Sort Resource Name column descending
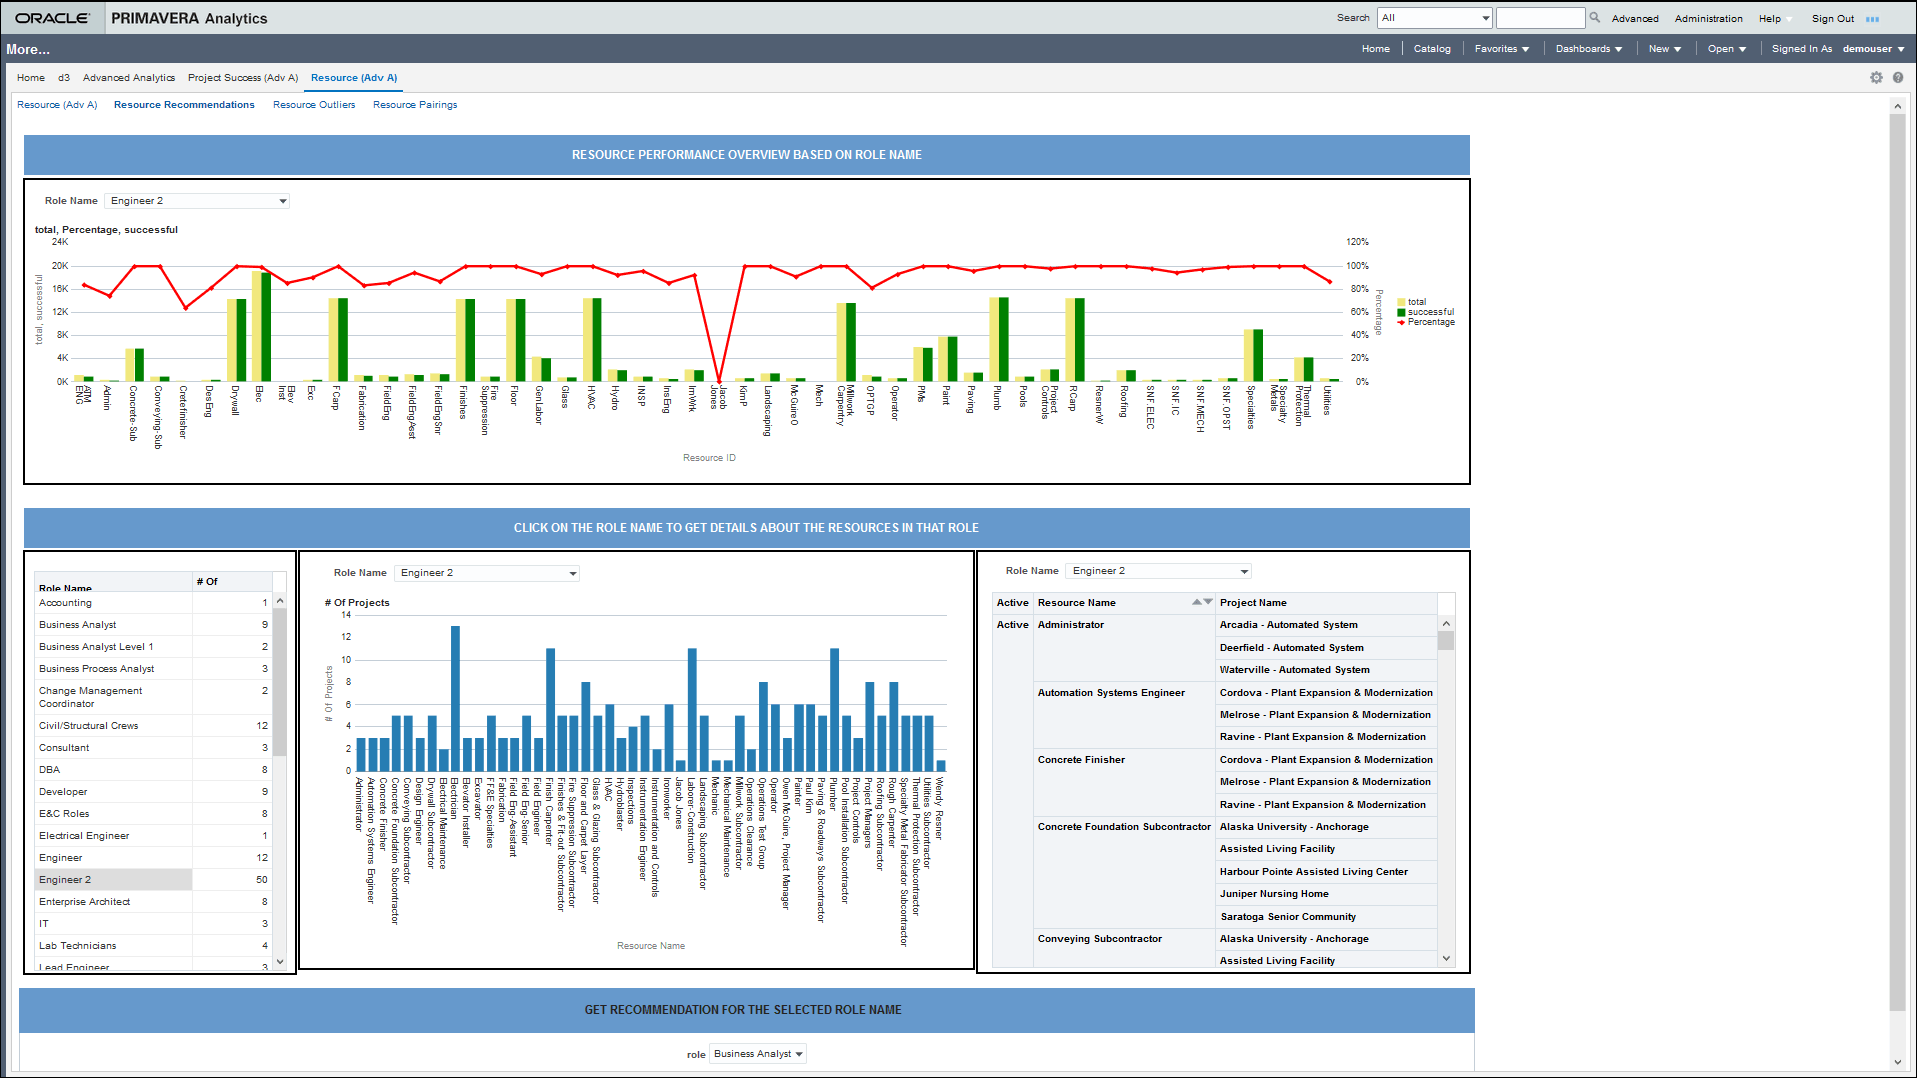 pos(1208,602)
